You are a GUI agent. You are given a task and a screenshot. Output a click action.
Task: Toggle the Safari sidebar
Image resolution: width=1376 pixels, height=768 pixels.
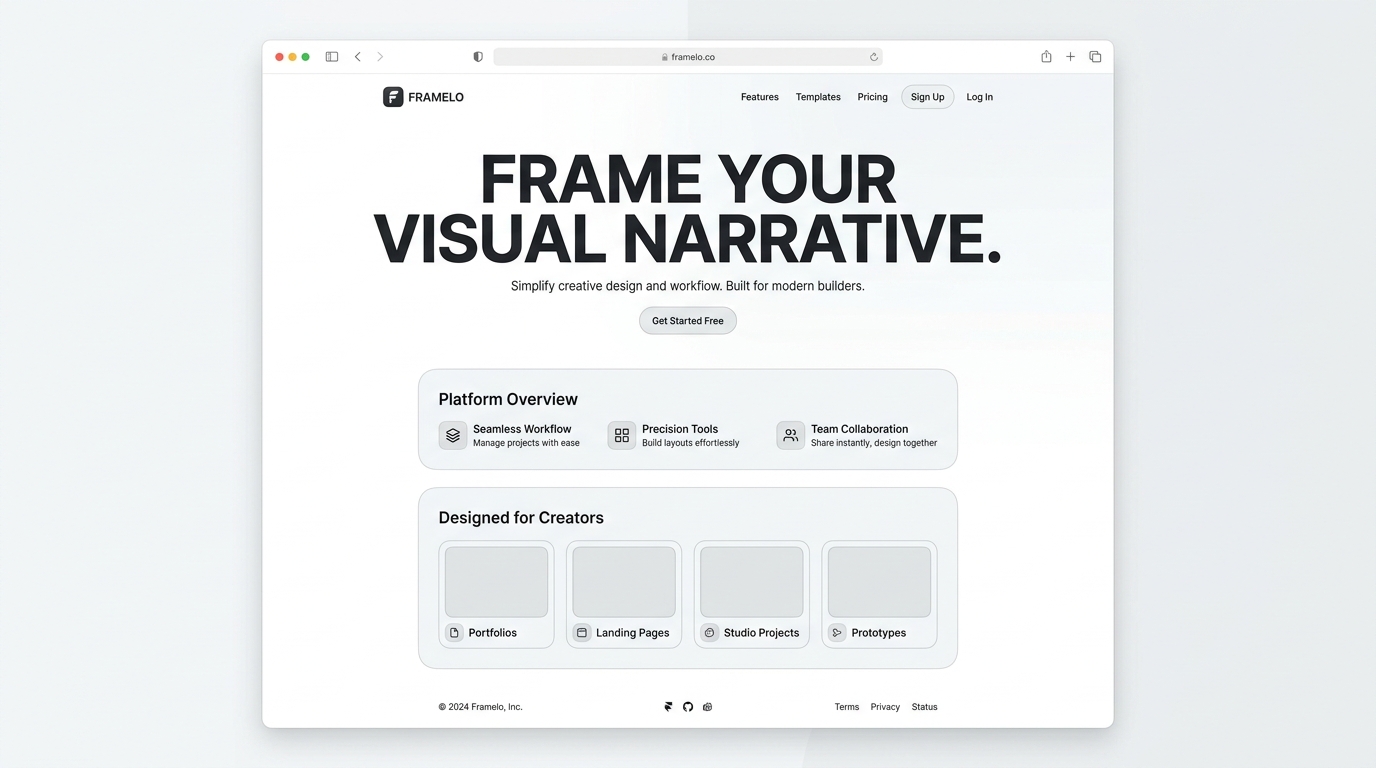(x=332, y=57)
